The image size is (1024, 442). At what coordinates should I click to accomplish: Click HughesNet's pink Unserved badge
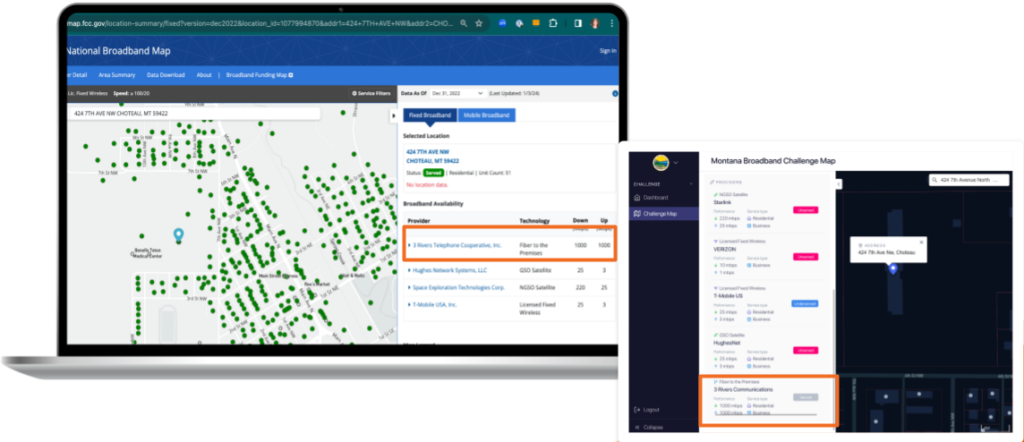tap(806, 350)
